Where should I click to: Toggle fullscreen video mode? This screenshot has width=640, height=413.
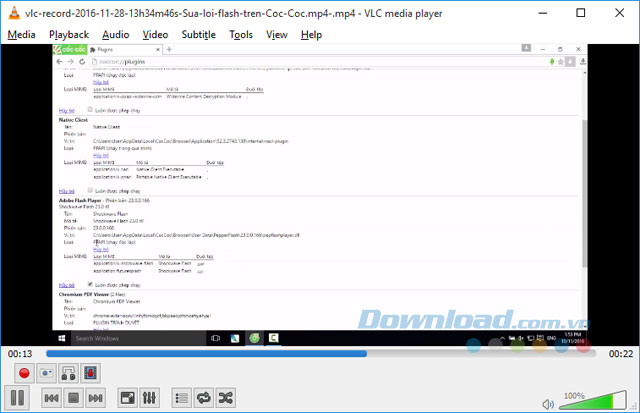(x=127, y=397)
